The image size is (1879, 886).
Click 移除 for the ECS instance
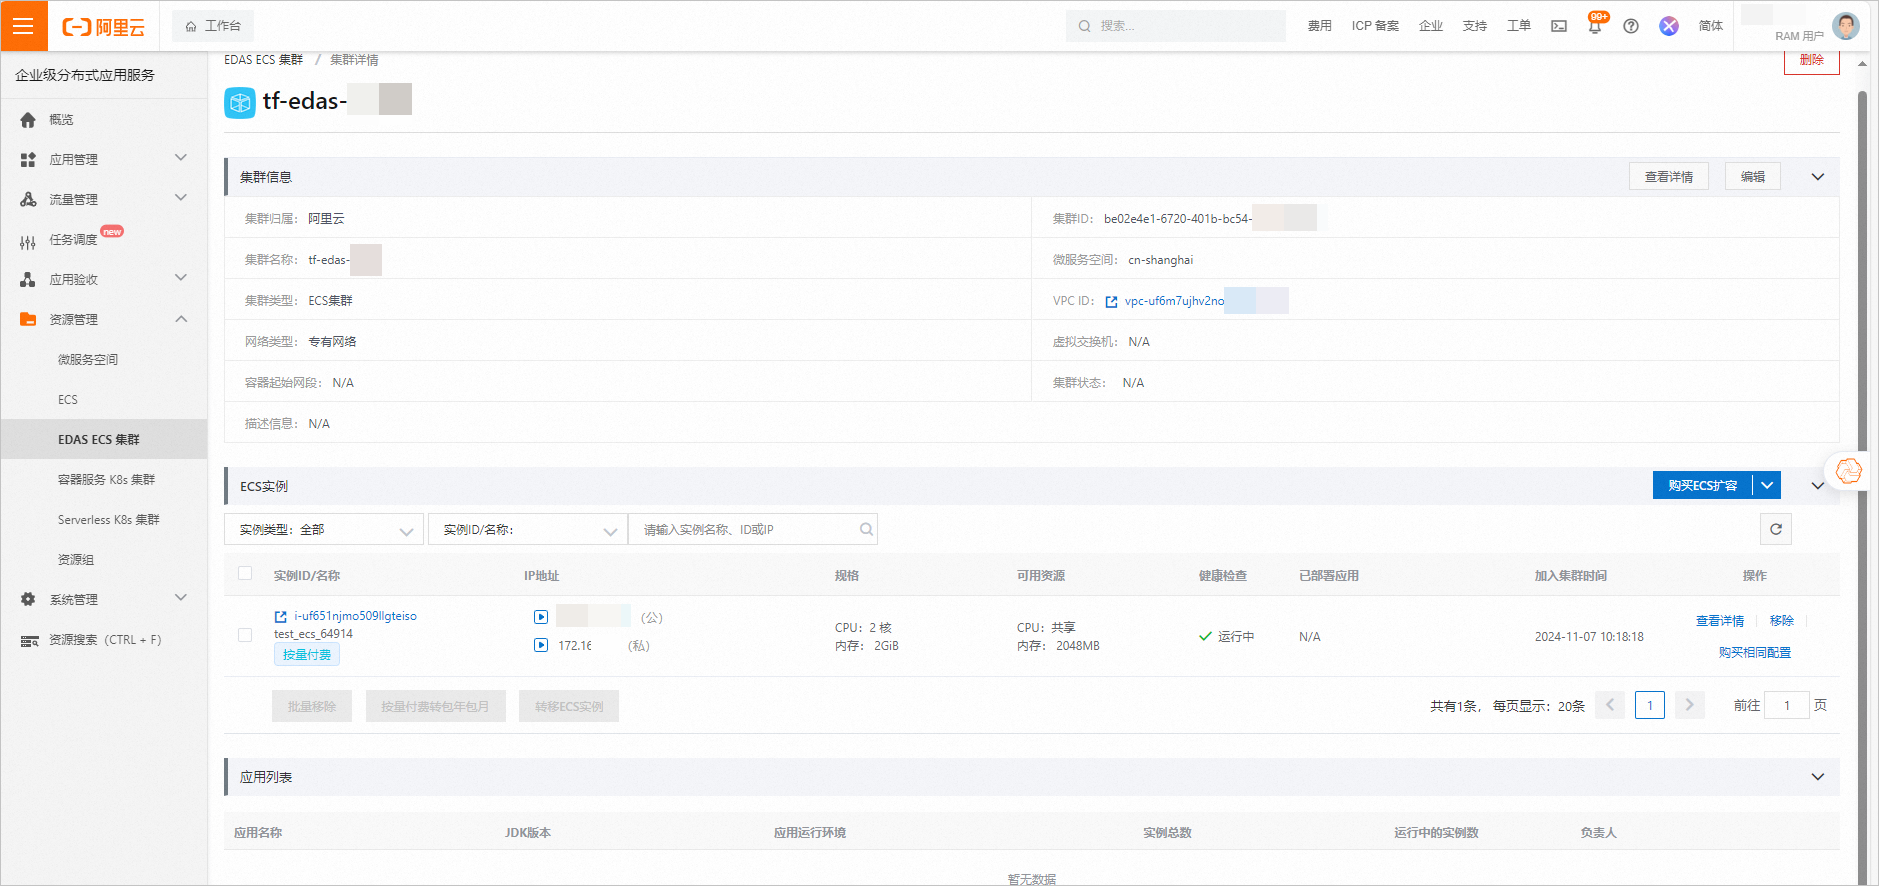[1782, 621]
